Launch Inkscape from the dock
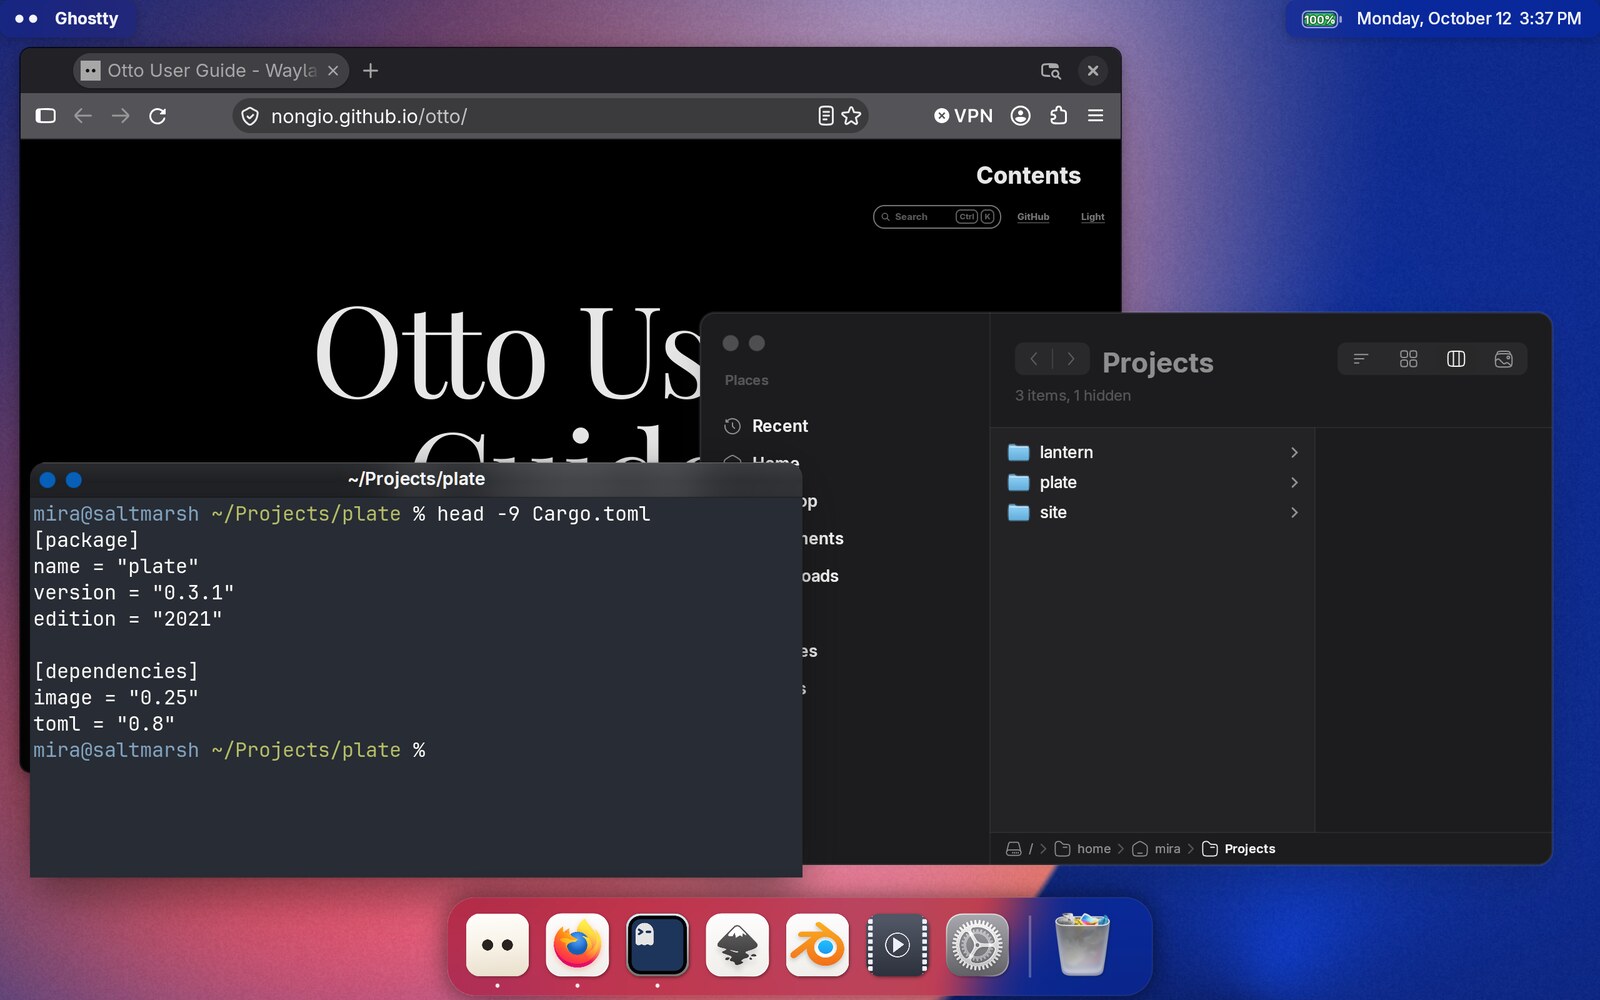The width and height of the screenshot is (1600, 1000). 737,945
